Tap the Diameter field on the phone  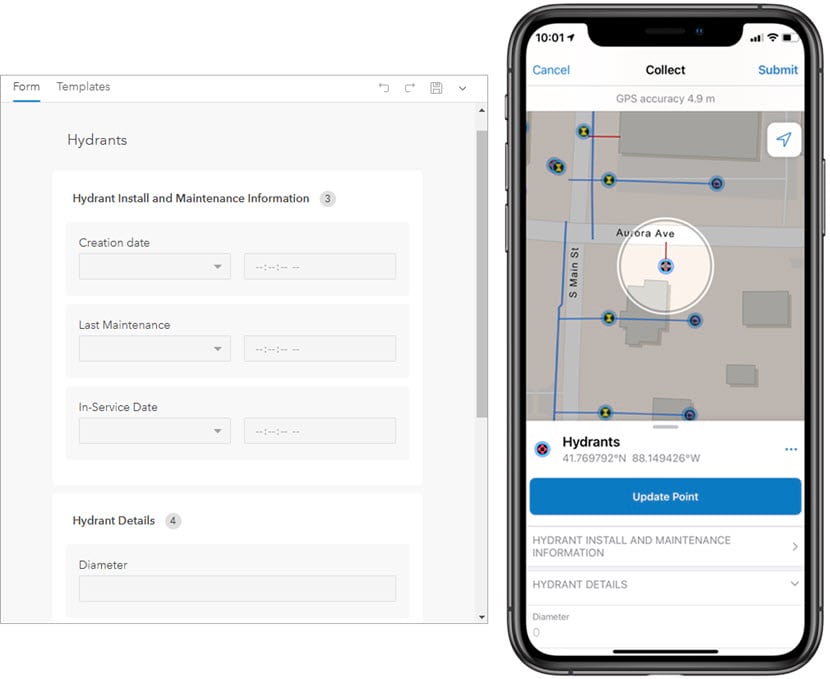[665, 627]
